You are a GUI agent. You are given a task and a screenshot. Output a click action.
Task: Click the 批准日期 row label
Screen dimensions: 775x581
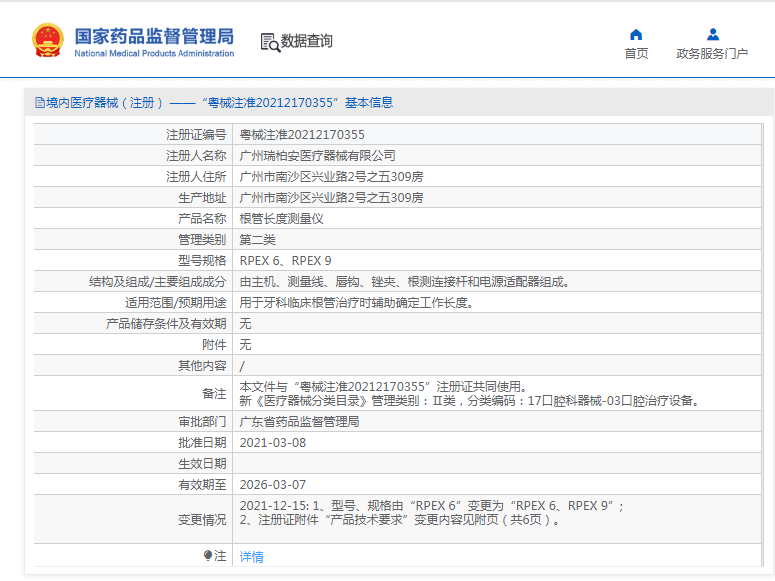click(x=202, y=443)
